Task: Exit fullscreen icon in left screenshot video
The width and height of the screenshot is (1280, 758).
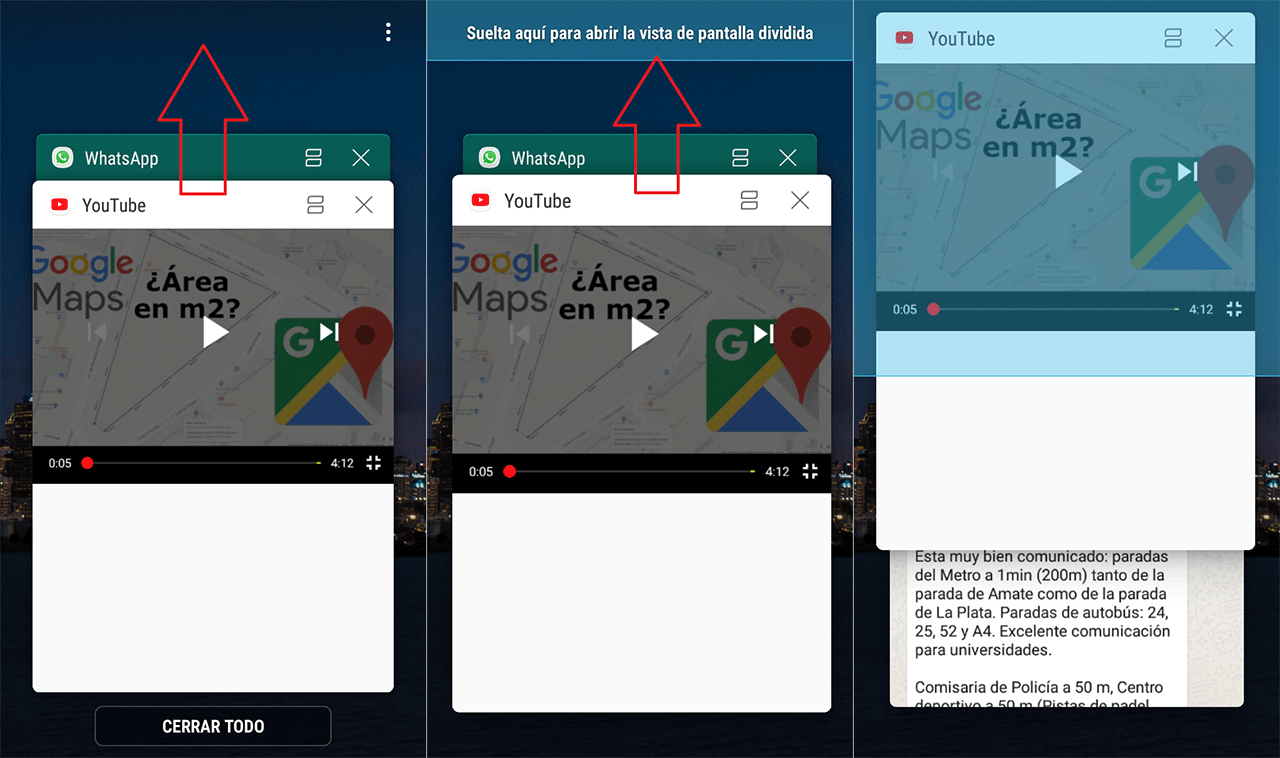Action: (374, 463)
